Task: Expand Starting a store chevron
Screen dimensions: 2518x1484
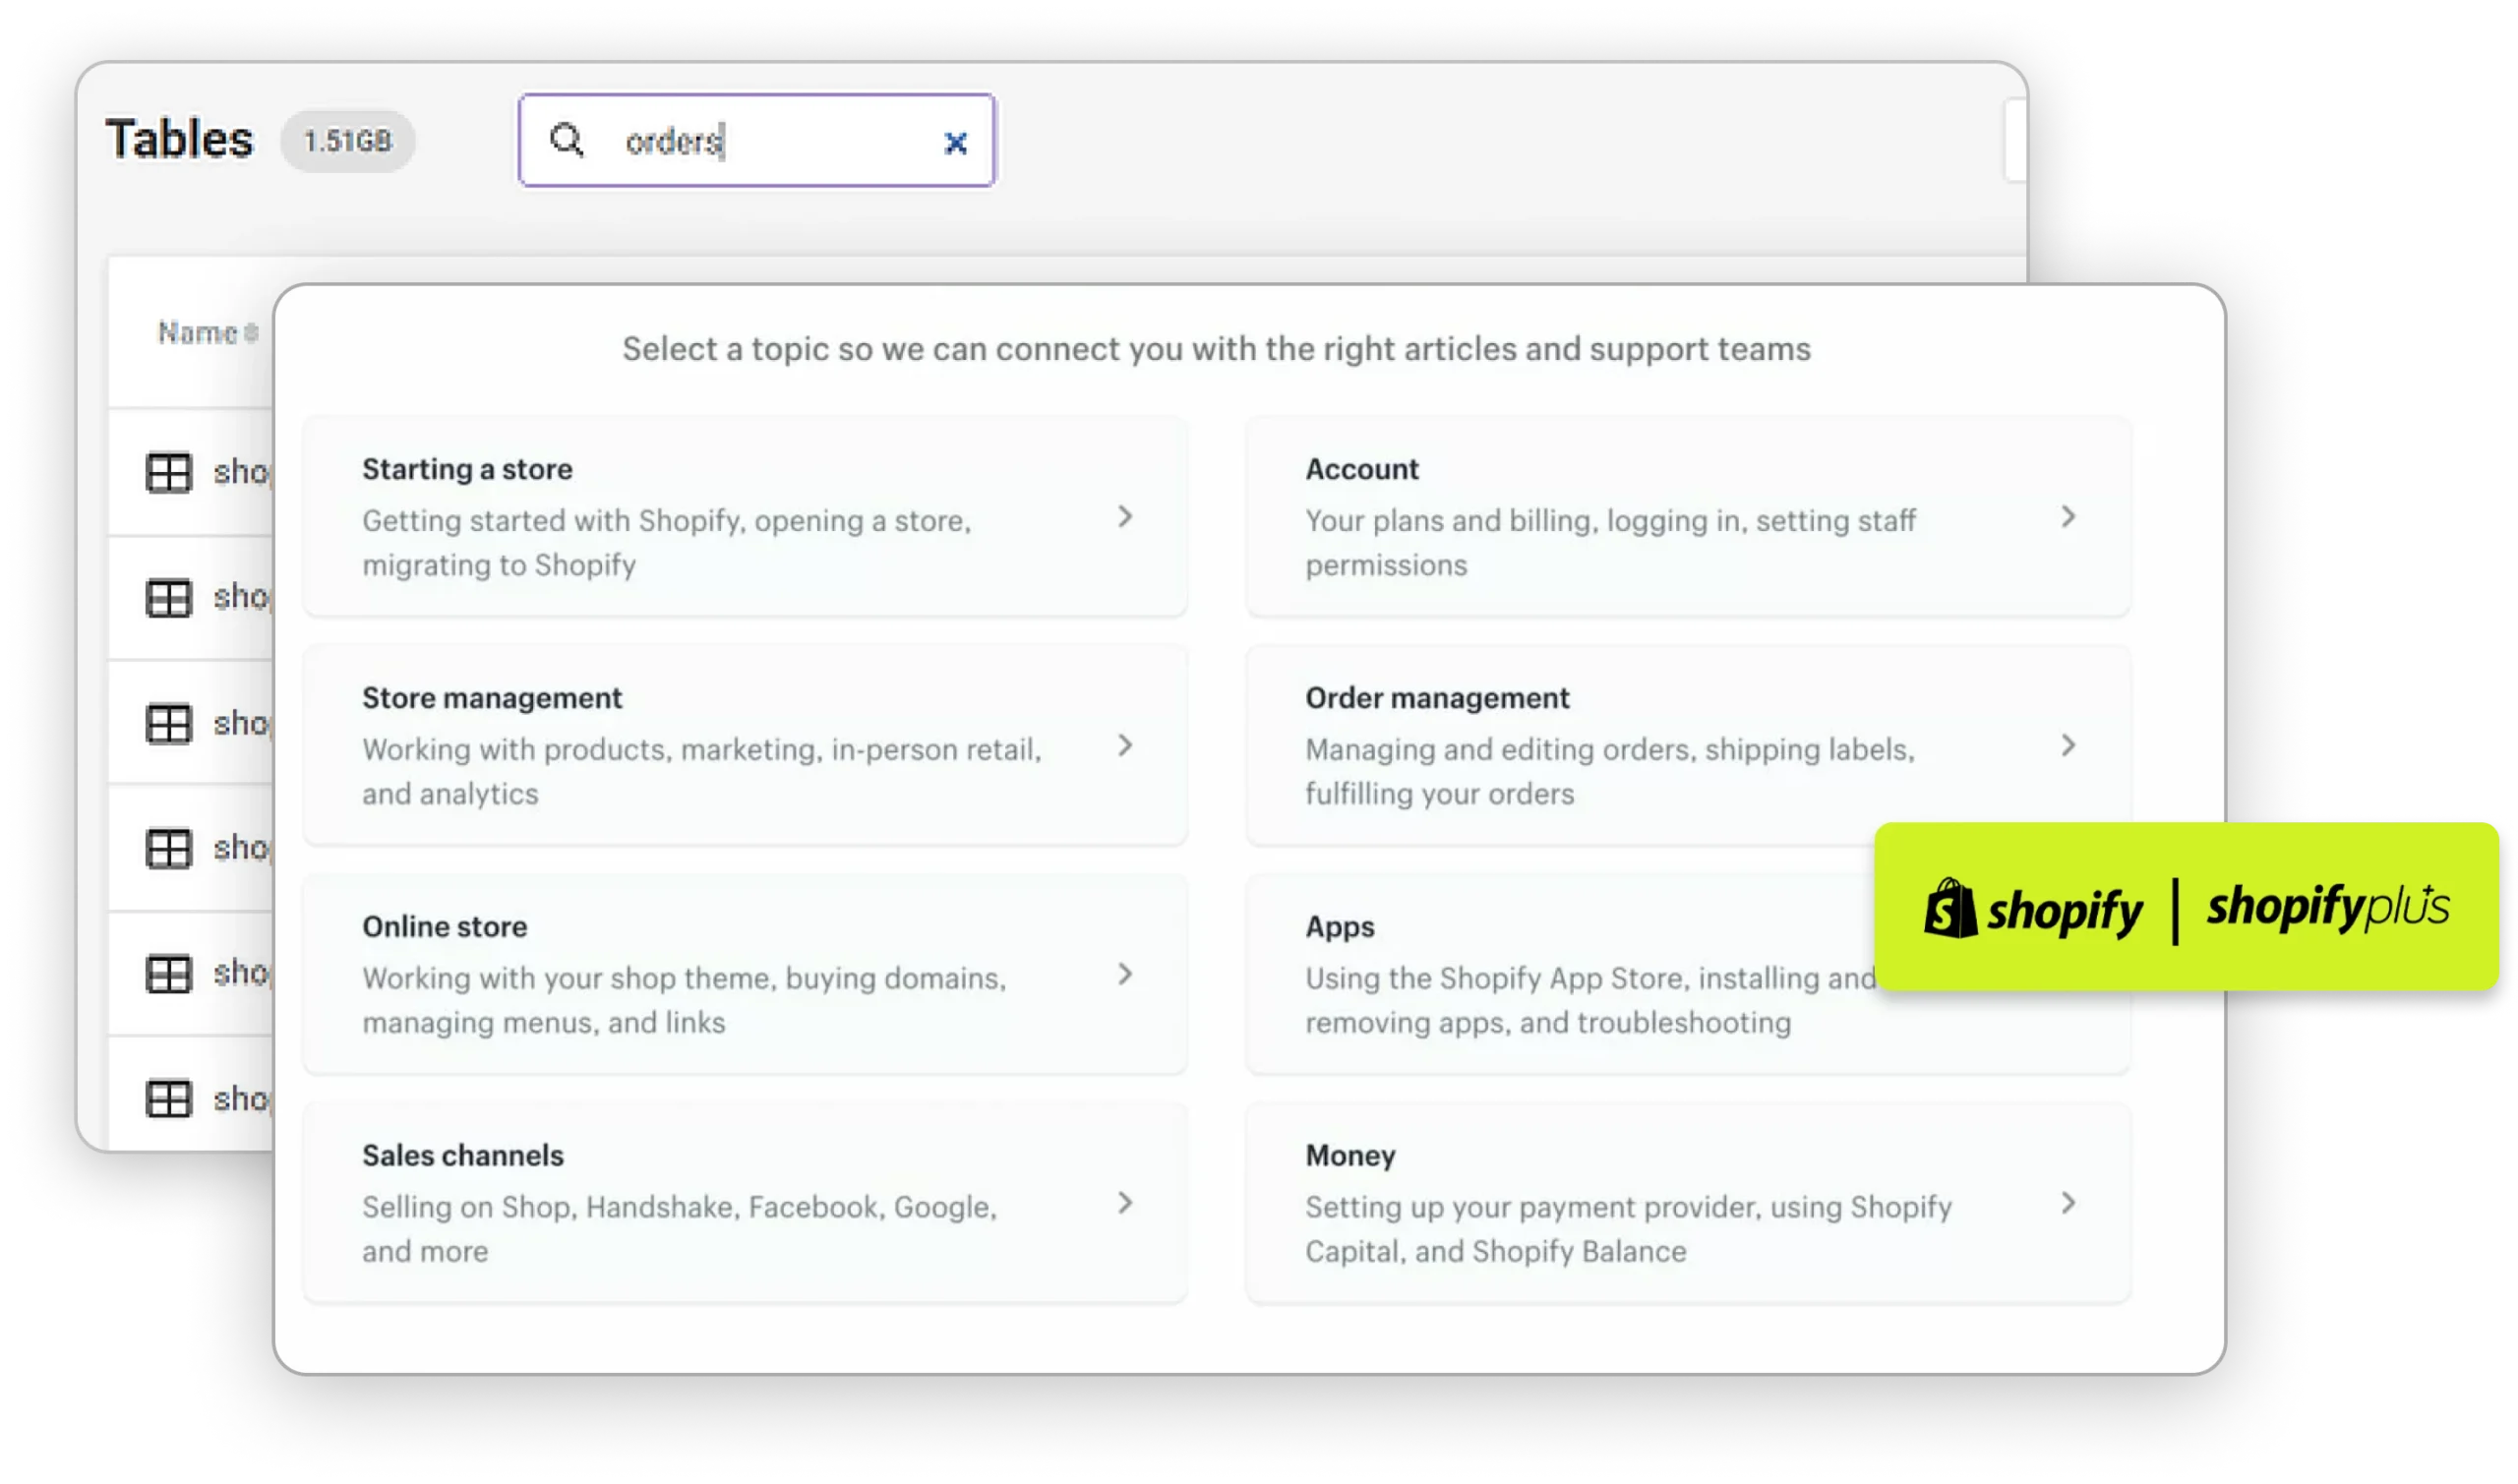Action: click(x=1125, y=516)
